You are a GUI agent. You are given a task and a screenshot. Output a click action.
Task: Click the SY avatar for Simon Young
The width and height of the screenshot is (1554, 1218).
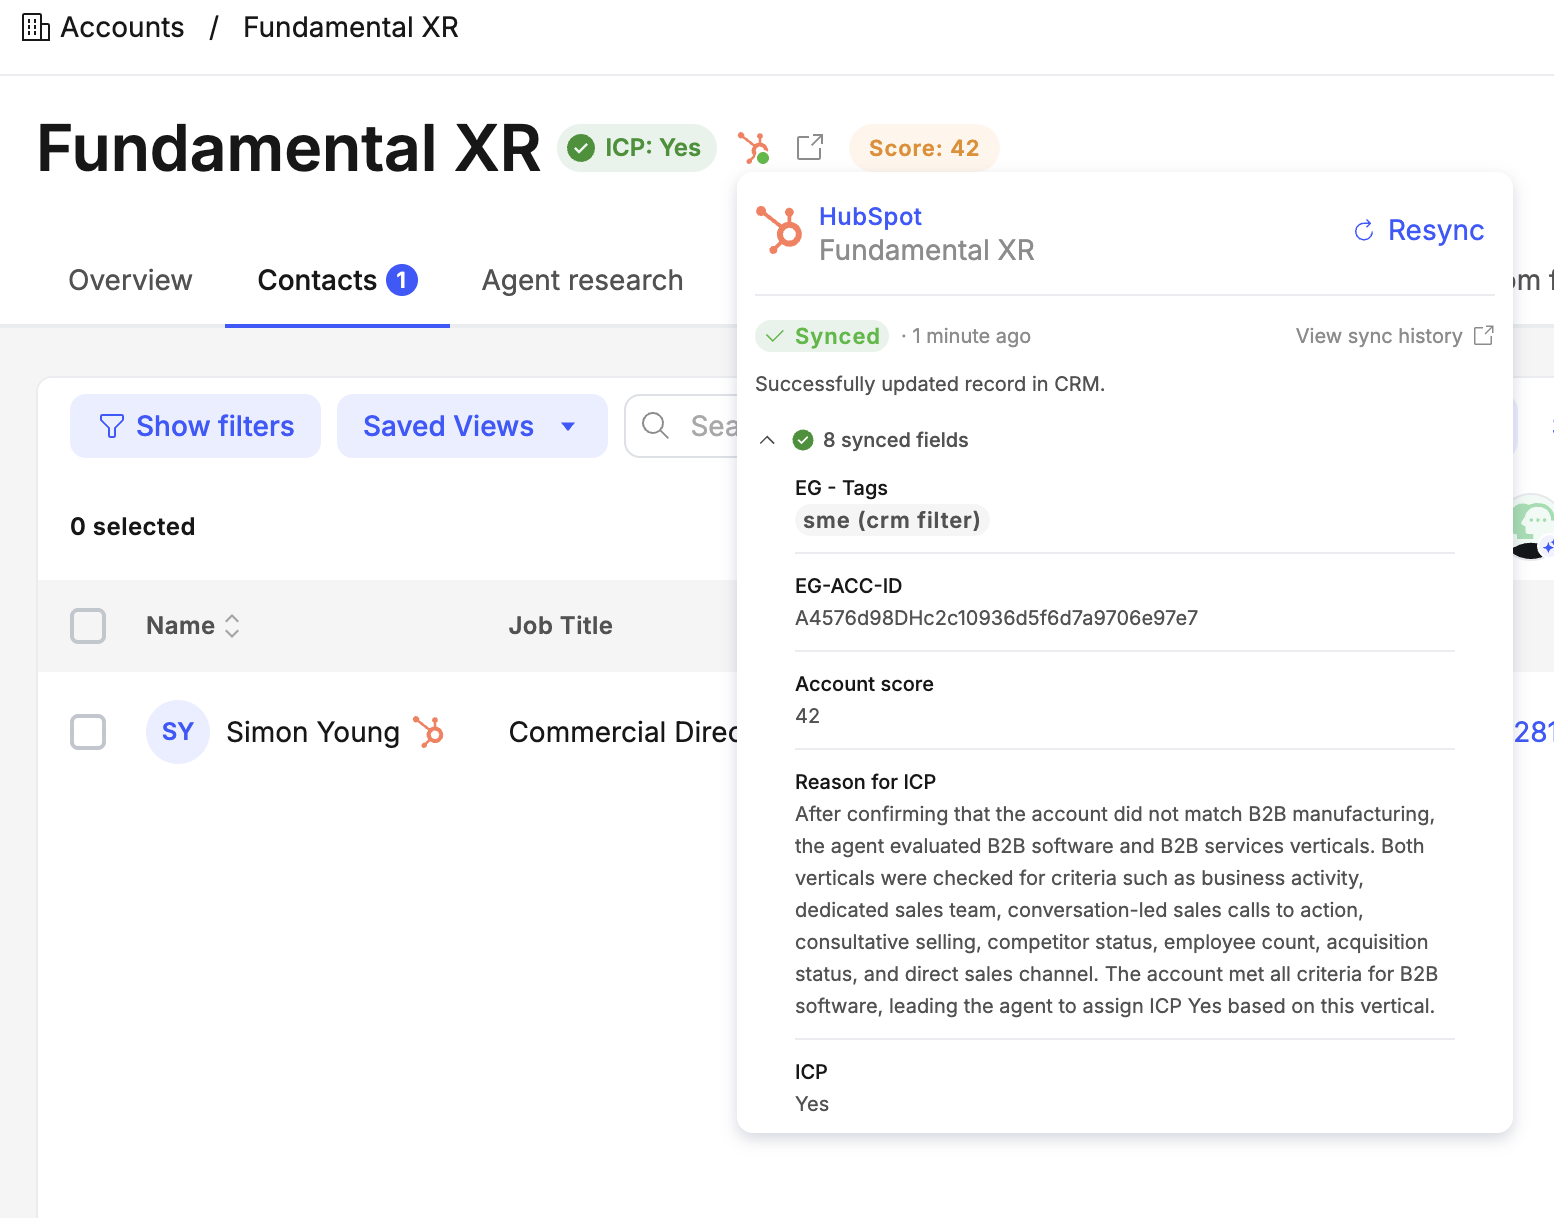(177, 732)
